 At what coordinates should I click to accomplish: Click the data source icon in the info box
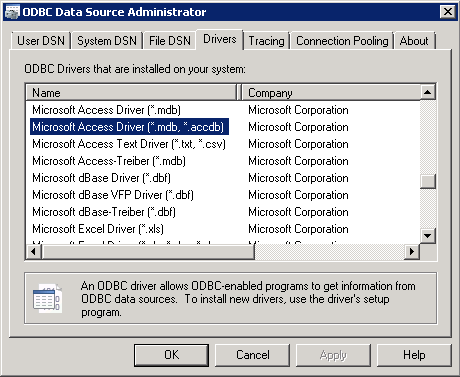(47, 298)
